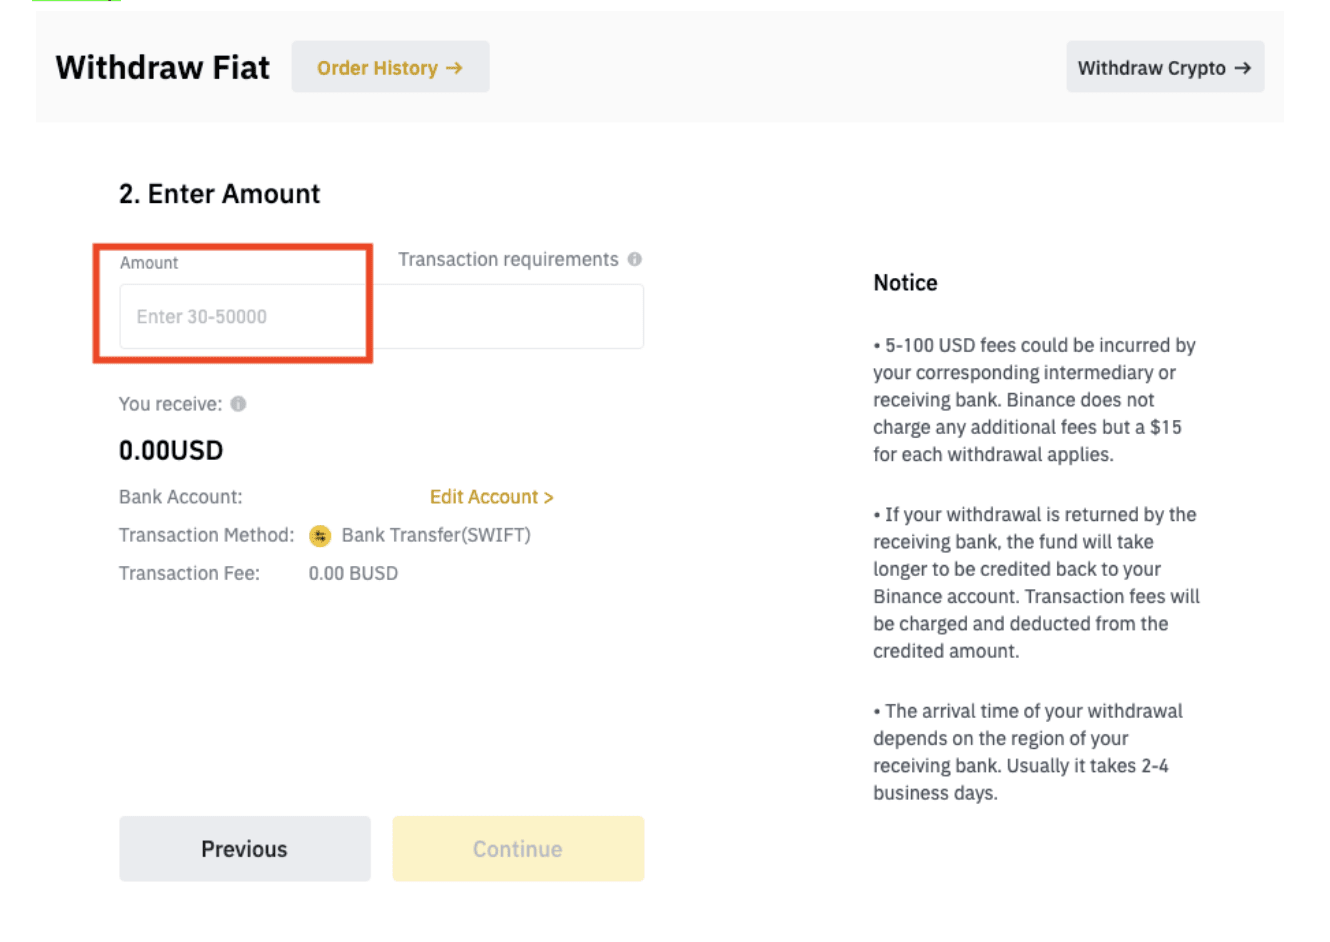Click the 0.00 BUSD transaction fee value
The width and height of the screenshot is (1330, 942).
tap(353, 573)
